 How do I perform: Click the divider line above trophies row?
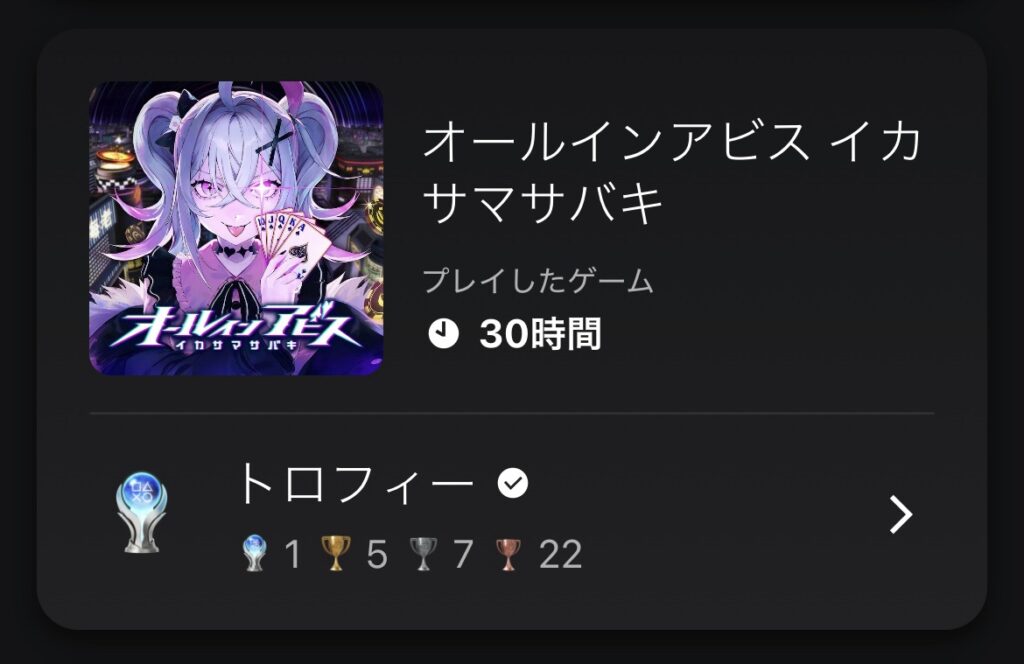click(512, 413)
